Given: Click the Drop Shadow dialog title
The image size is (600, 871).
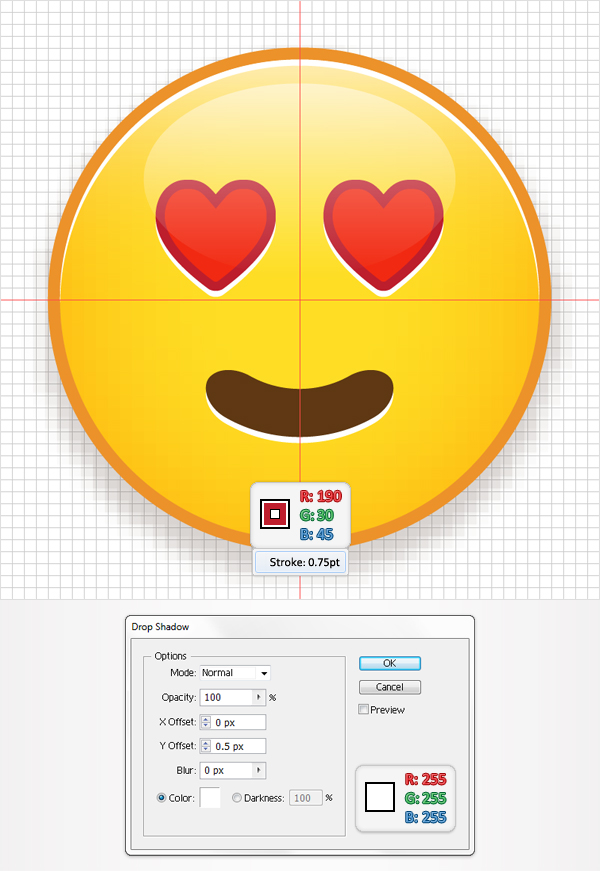Looking at the screenshot, I should pyautogui.click(x=161, y=627).
